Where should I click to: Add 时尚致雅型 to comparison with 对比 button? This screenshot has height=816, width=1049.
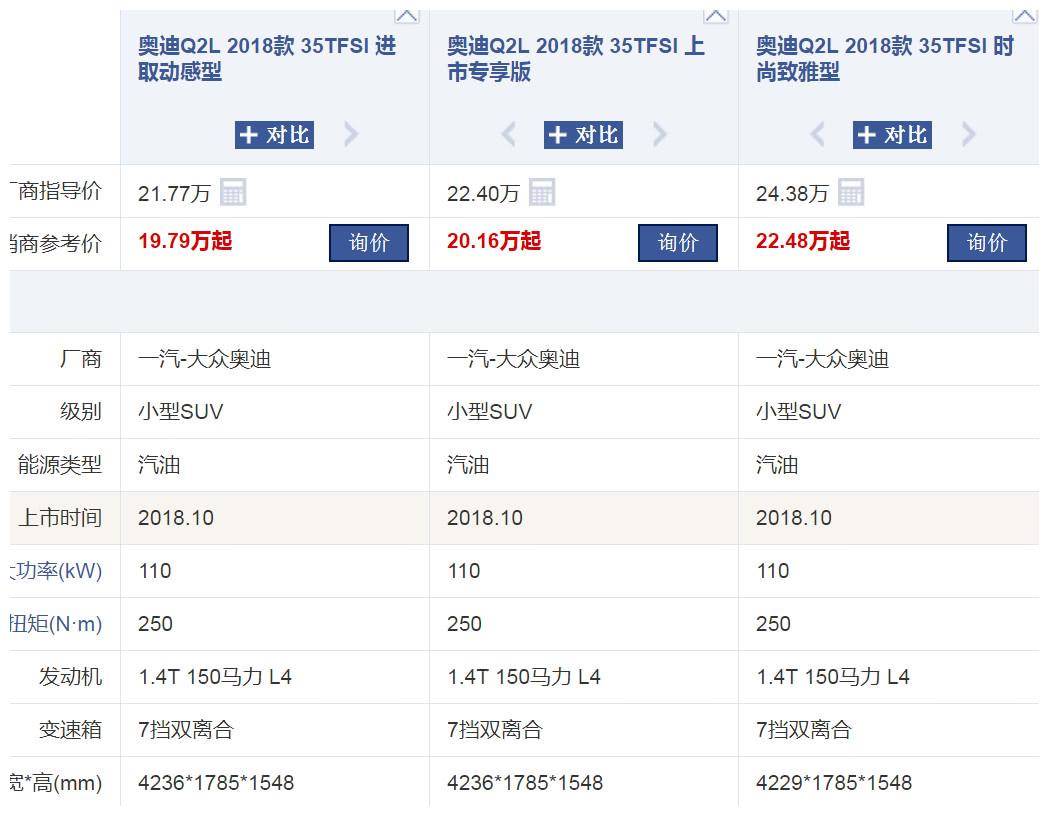pos(892,134)
